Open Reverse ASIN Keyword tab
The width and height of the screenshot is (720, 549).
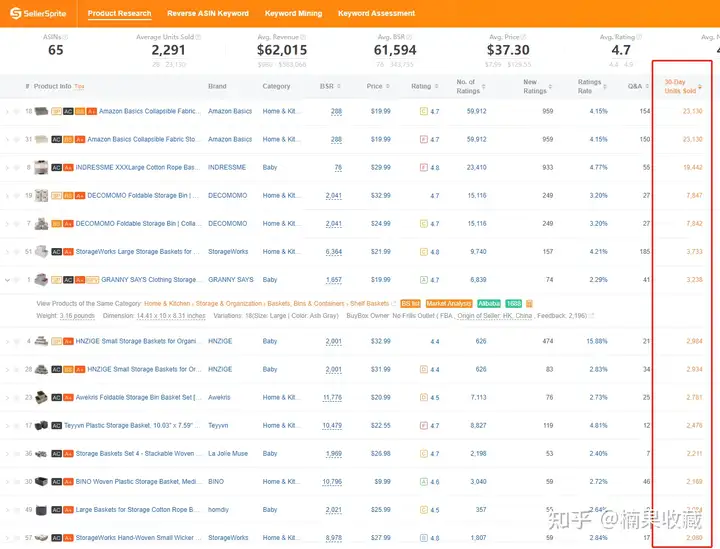(x=208, y=13)
